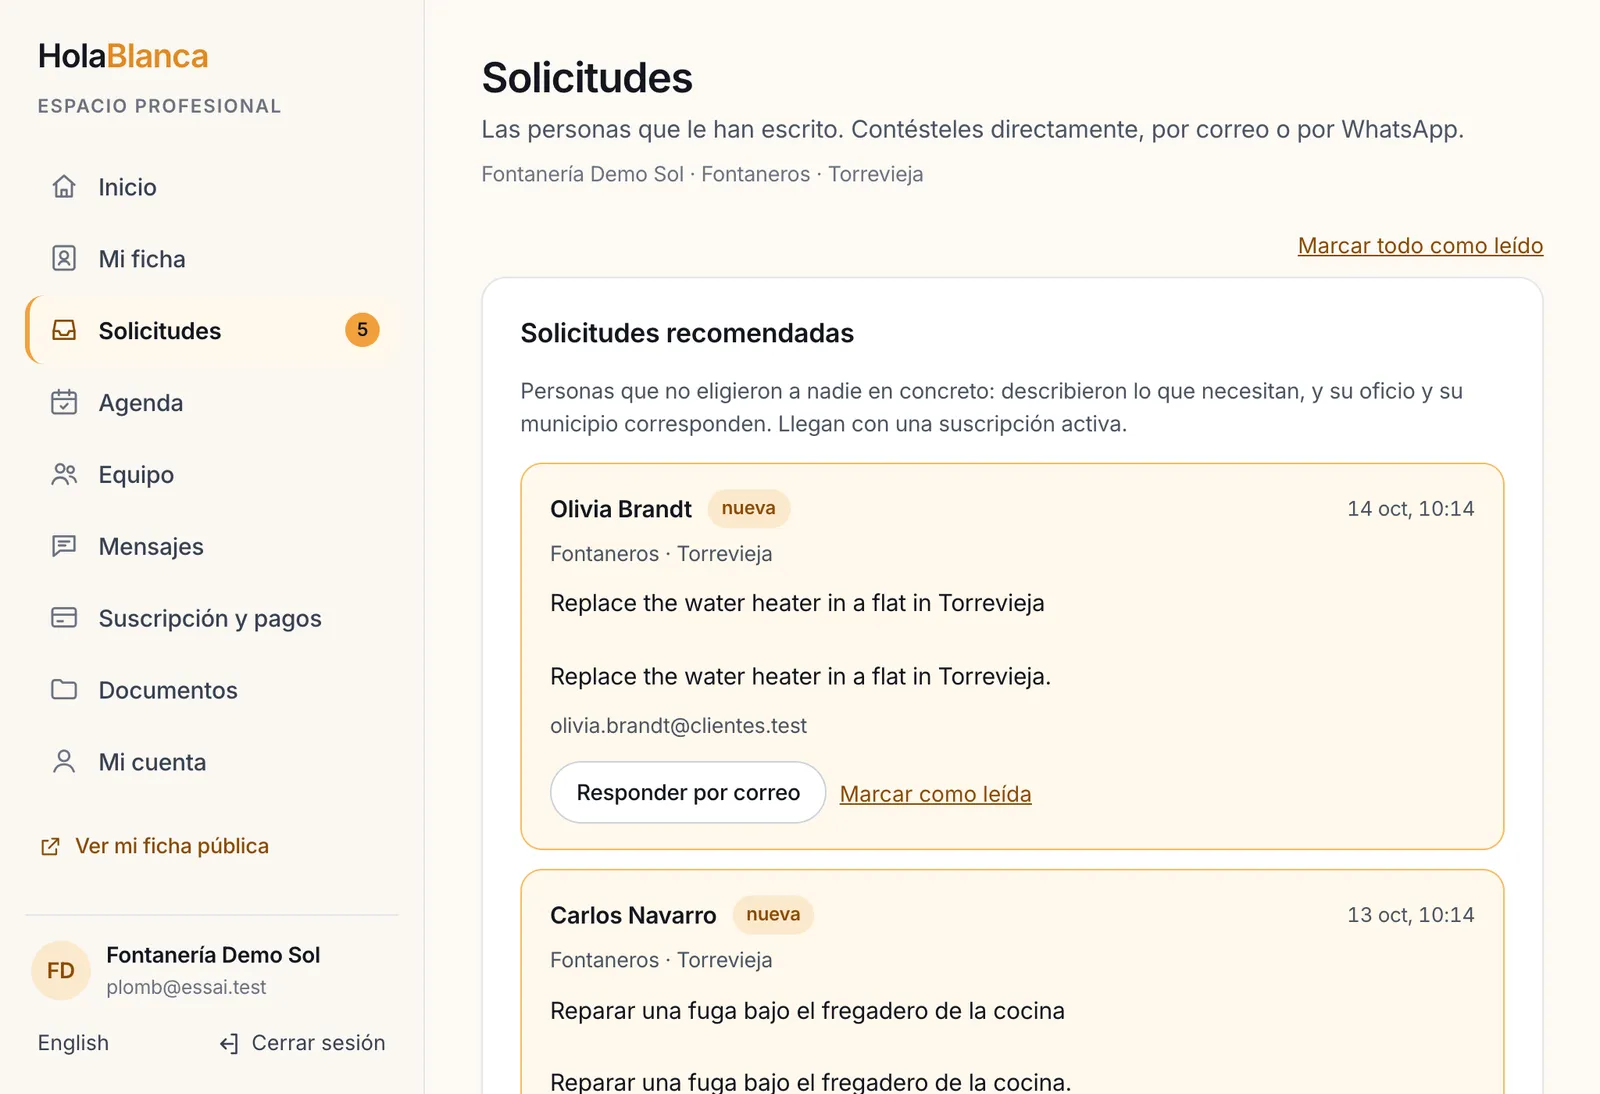The width and height of the screenshot is (1600, 1094).
Task: Go to Mi cuenta
Action: [x=212, y=763]
